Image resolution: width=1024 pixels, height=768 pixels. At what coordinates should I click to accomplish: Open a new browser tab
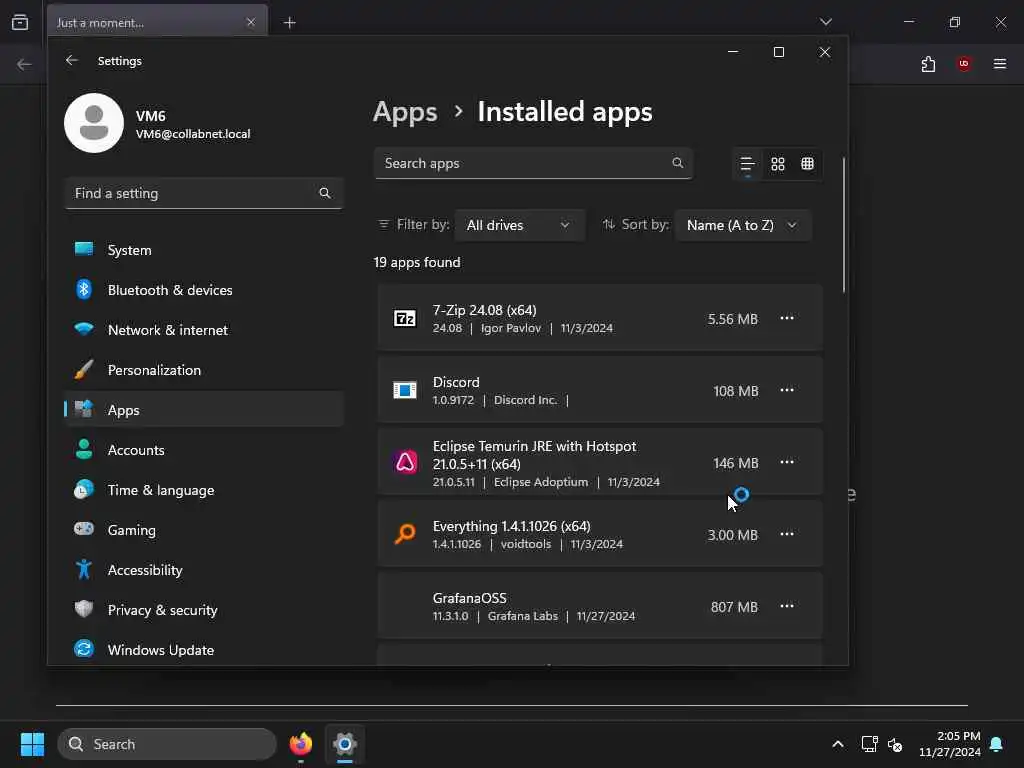click(289, 23)
